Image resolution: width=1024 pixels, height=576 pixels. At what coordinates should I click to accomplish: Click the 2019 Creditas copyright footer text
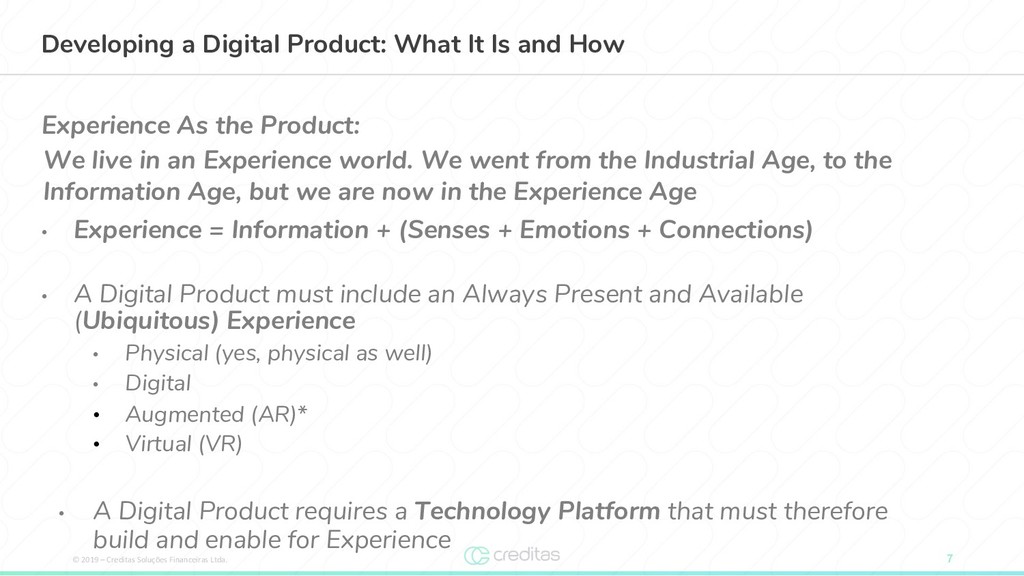pyautogui.click(x=150, y=560)
